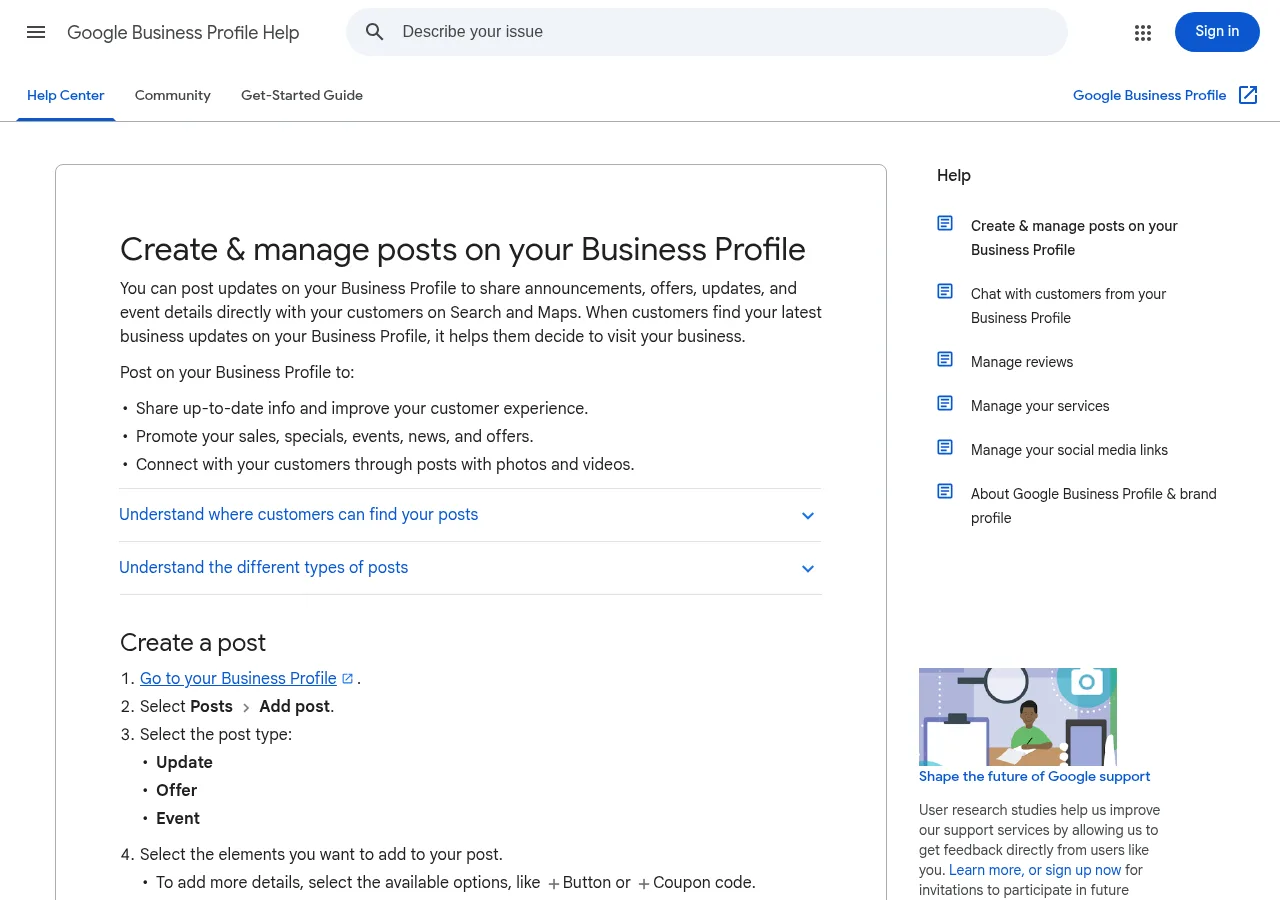Open Chat with customers from your Business Profile

coord(1069,306)
